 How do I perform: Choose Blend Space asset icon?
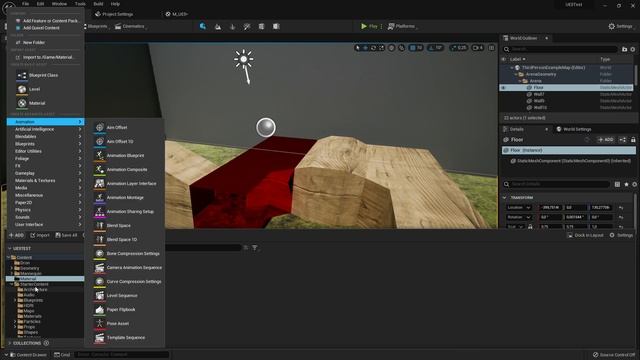pyautogui.click(x=99, y=225)
